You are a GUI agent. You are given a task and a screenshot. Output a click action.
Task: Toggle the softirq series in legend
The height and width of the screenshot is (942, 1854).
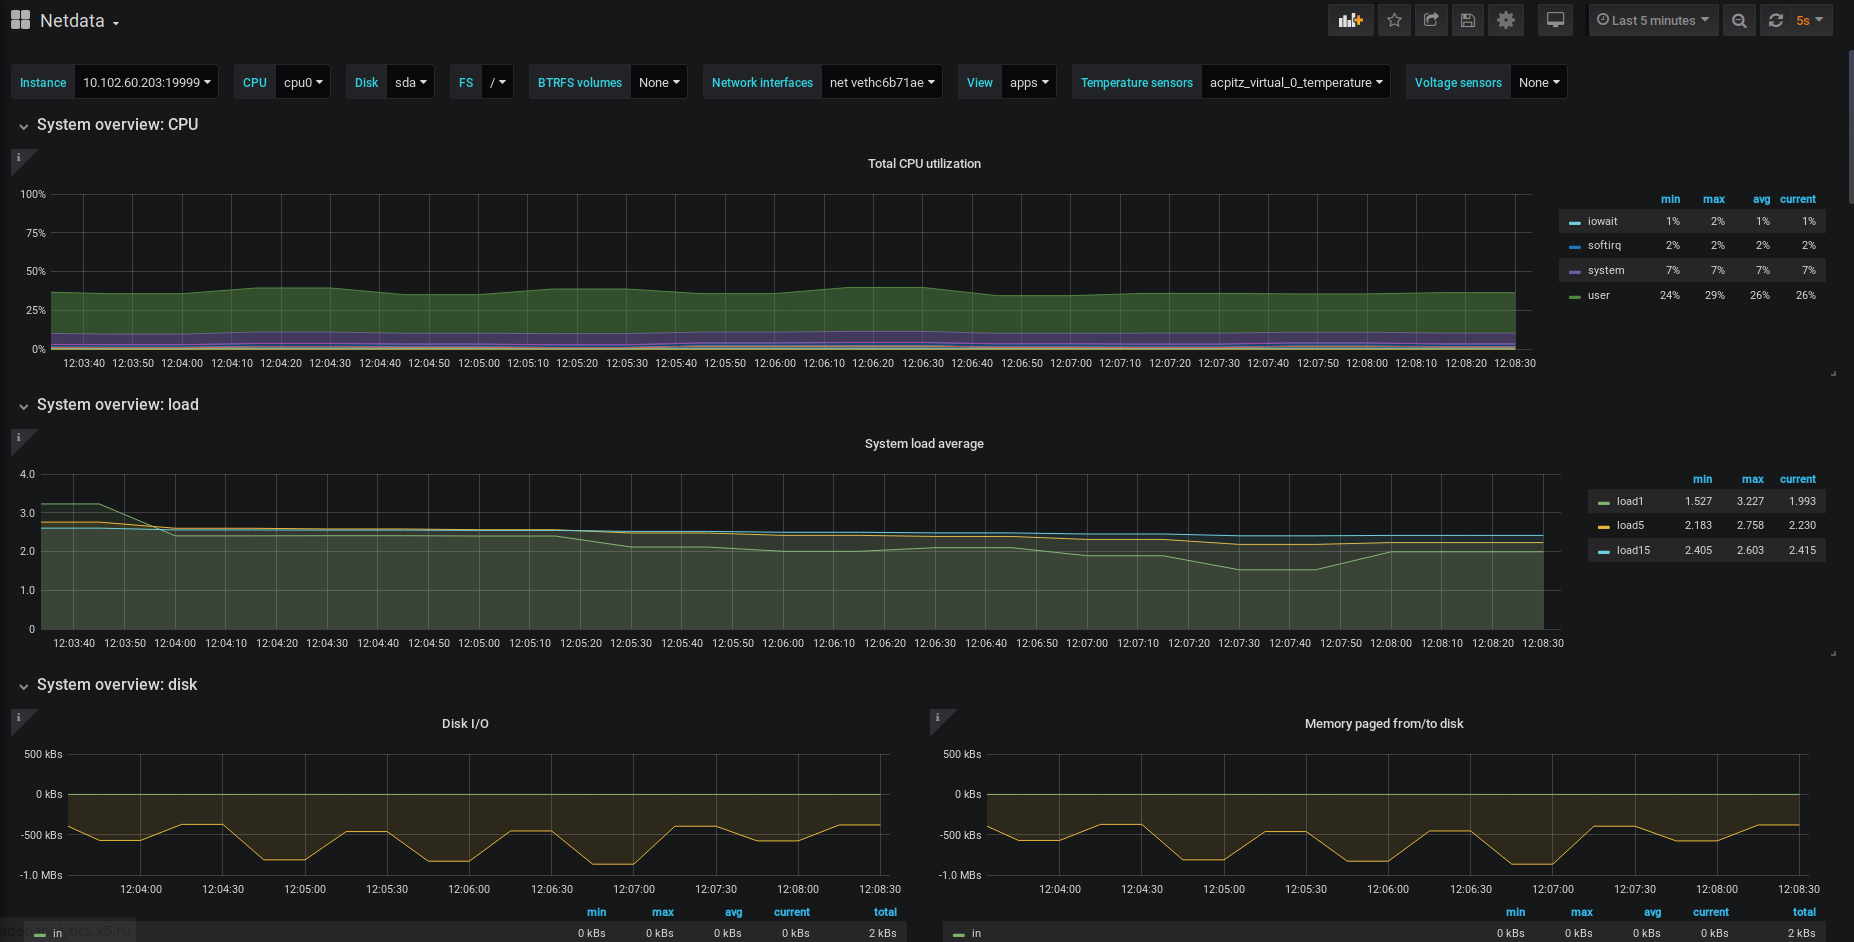pos(1604,245)
